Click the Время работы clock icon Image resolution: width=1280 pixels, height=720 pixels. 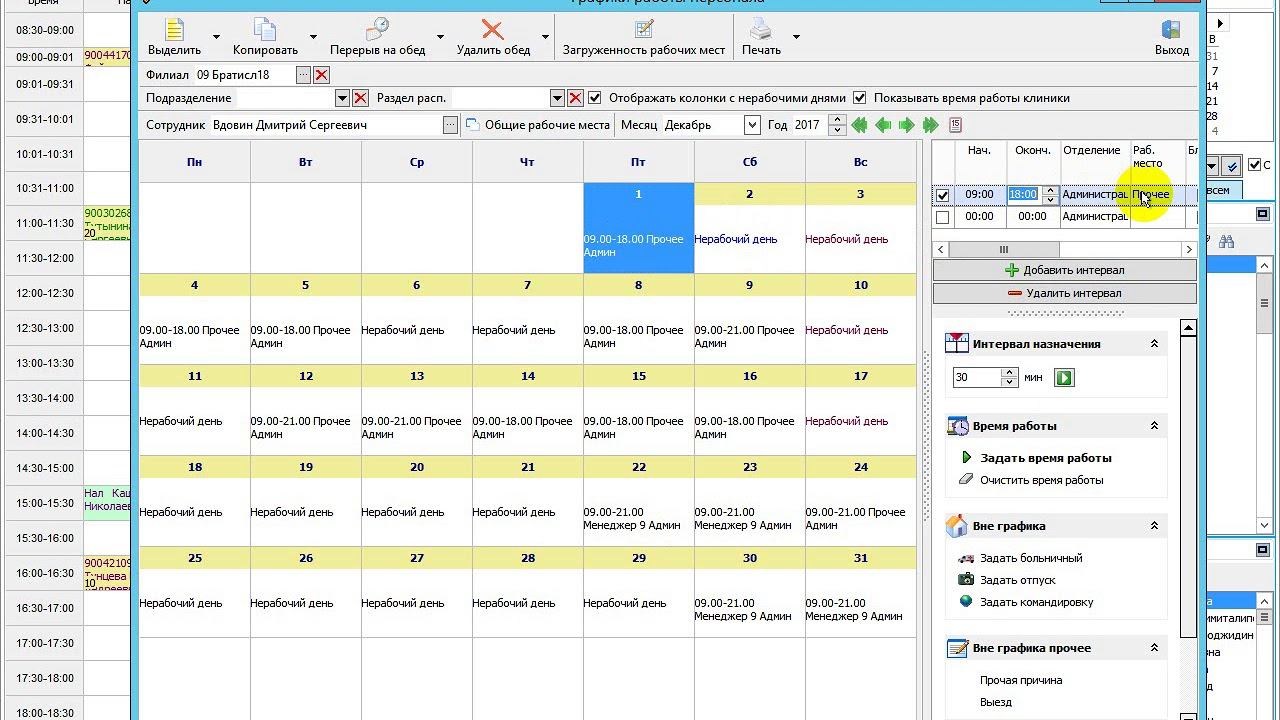click(x=957, y=426)
